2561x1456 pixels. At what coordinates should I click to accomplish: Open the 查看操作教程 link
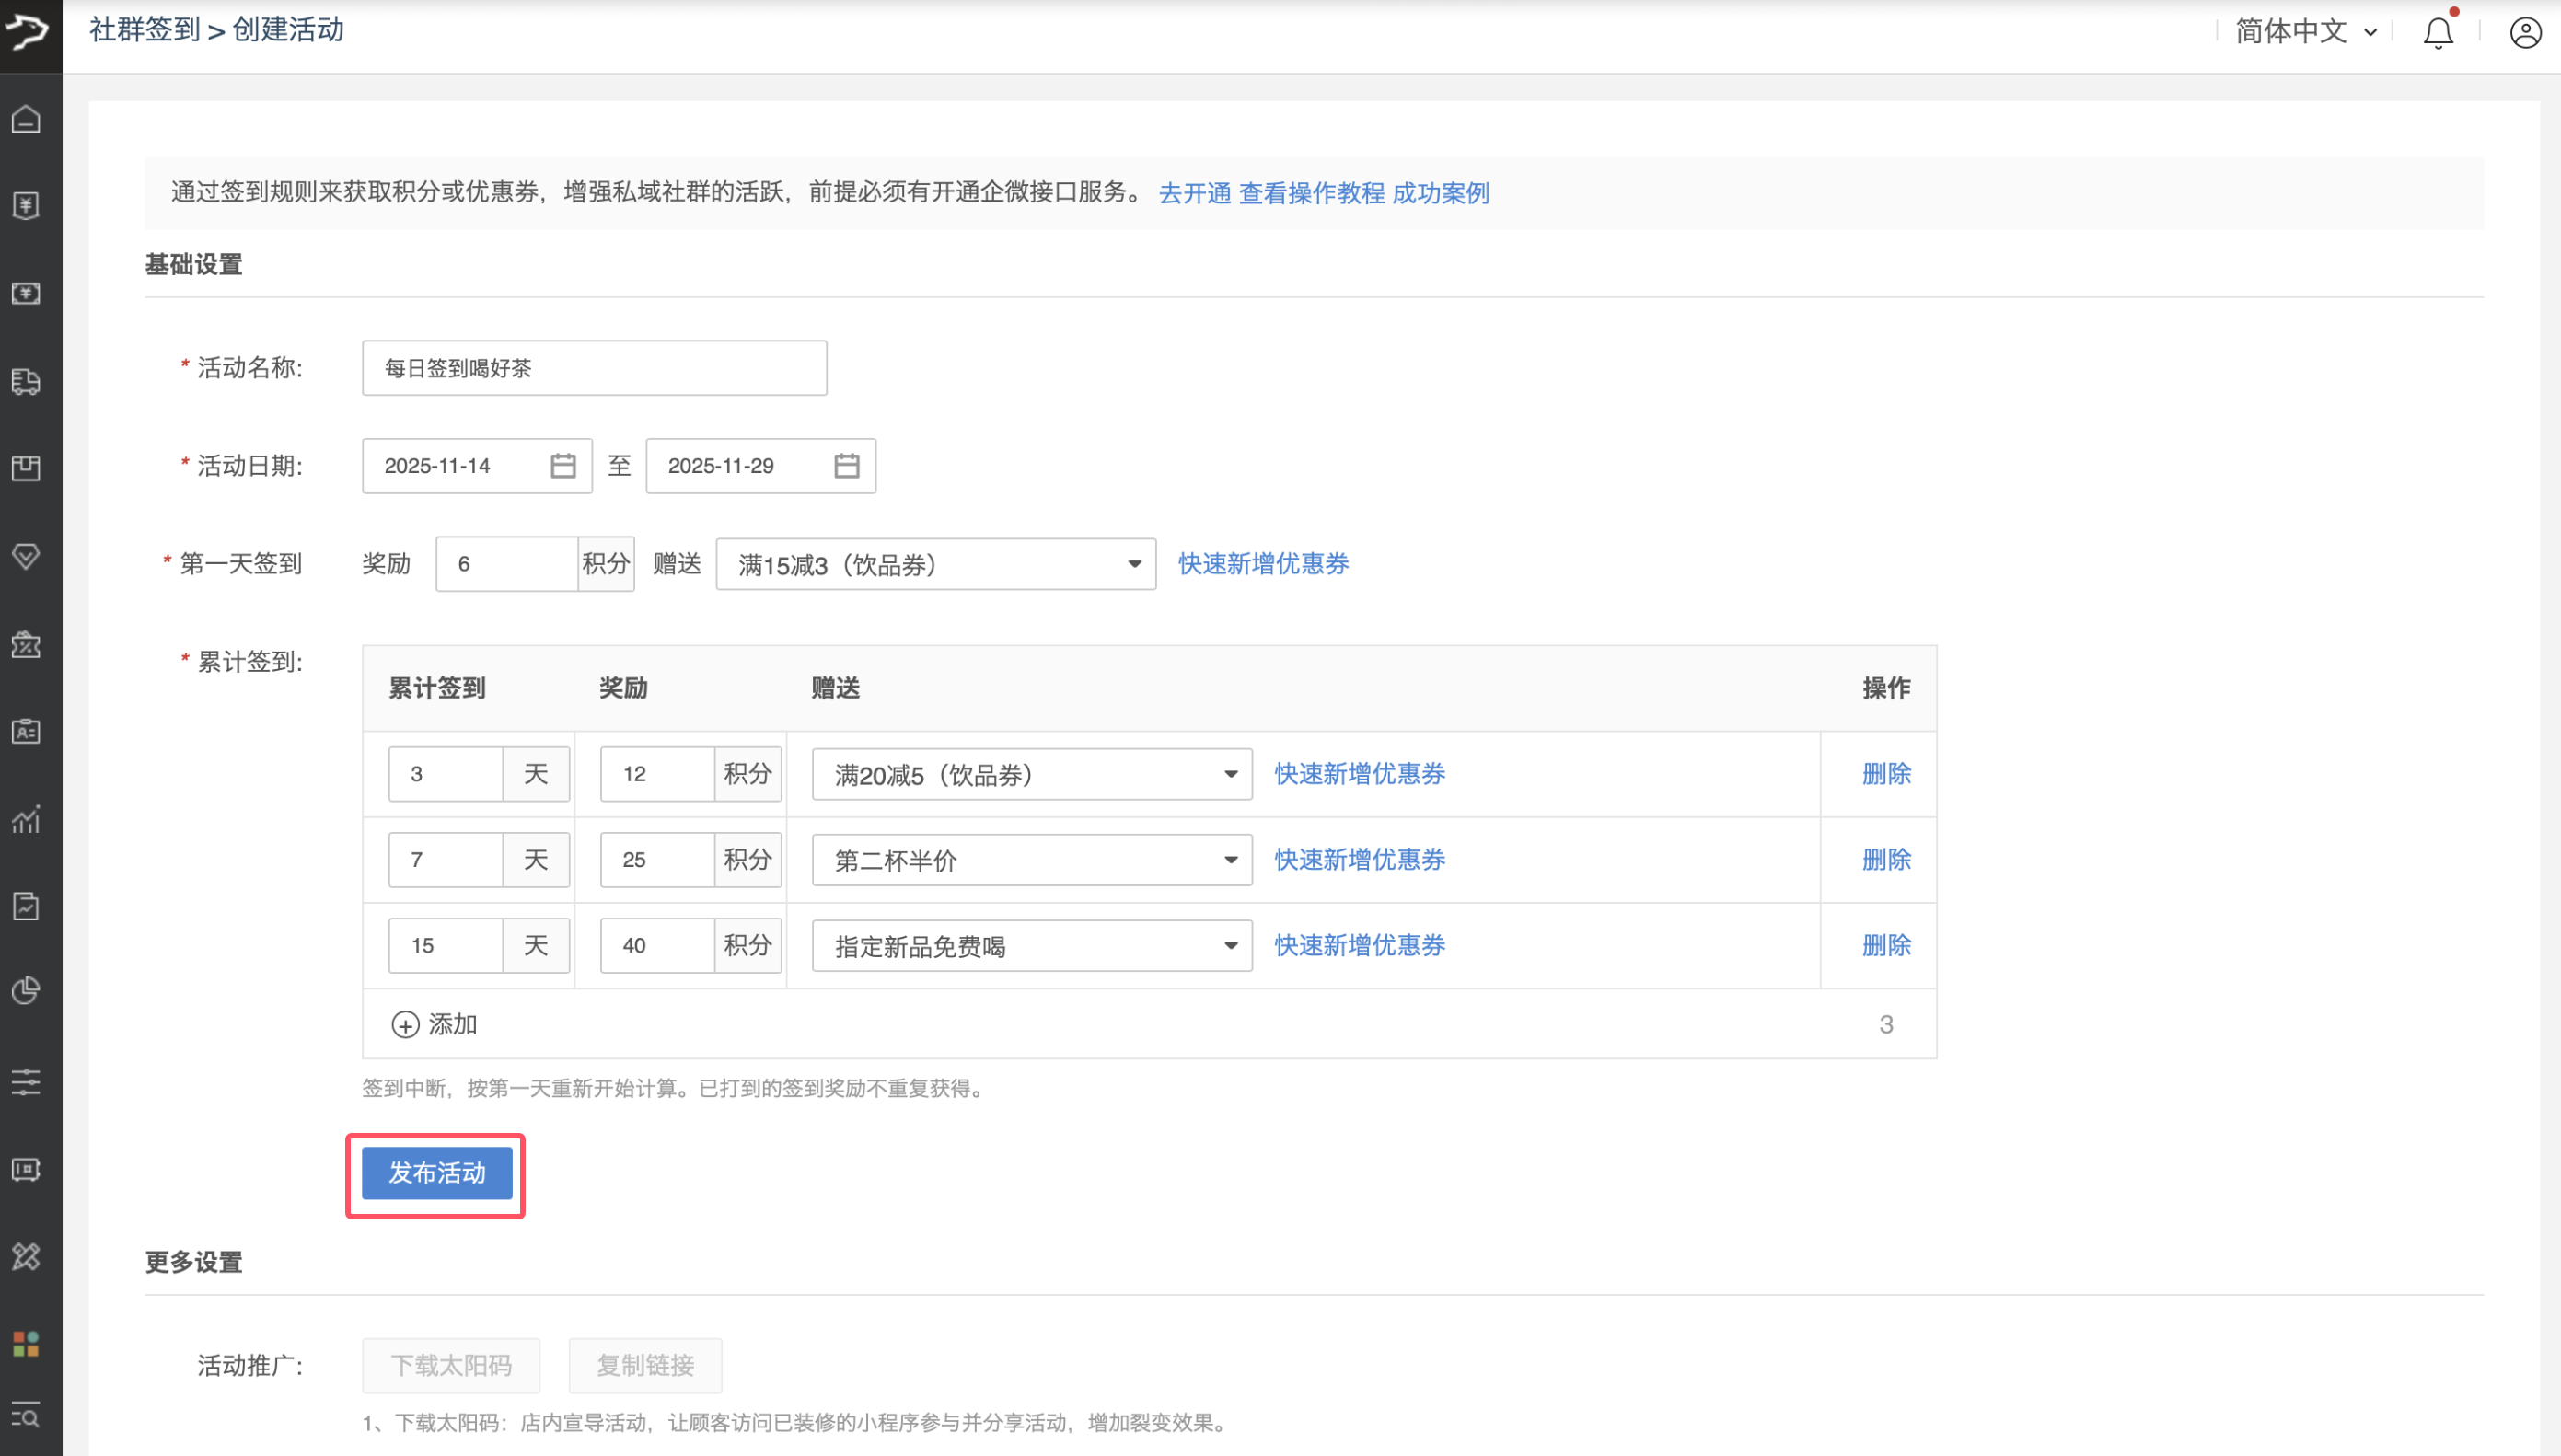[1311, 193]
